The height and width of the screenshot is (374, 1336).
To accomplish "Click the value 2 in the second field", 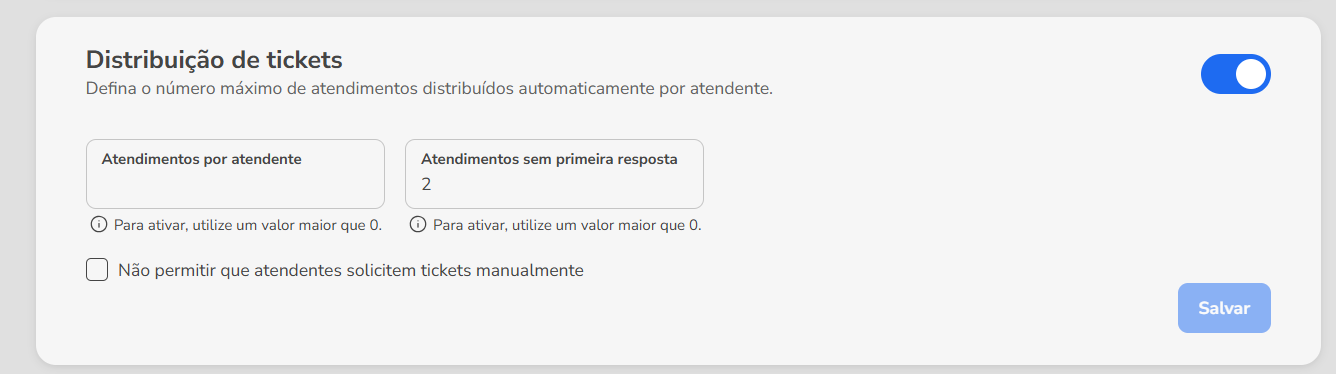I will [x=426, y=185].
